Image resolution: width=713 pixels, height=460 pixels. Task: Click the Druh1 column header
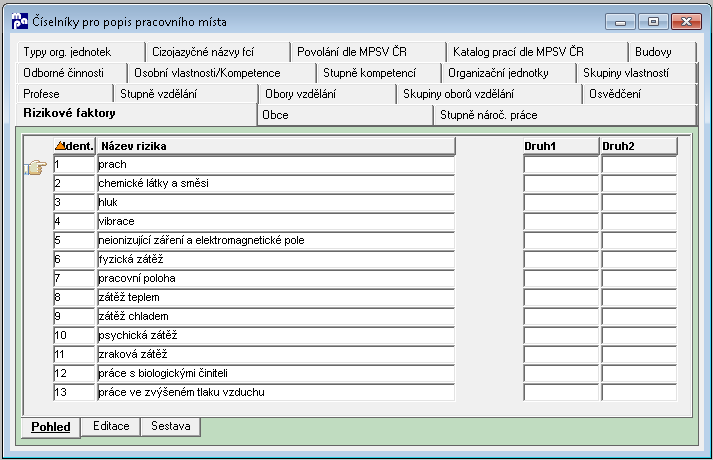pyautogui.click(x=561, y=146)
